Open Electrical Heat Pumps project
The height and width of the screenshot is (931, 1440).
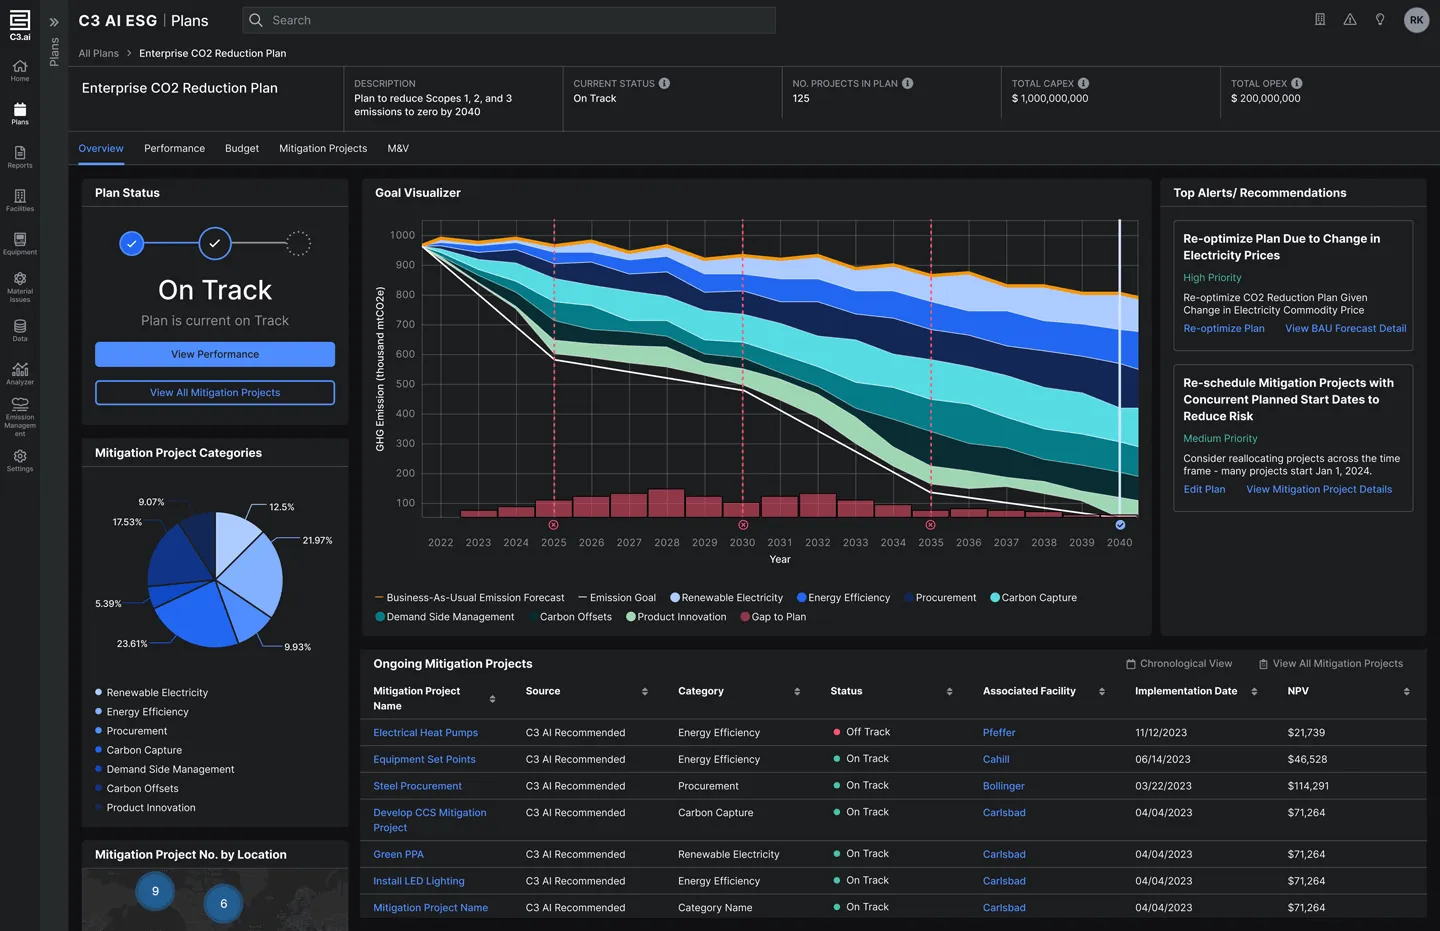tap(426, 733)
